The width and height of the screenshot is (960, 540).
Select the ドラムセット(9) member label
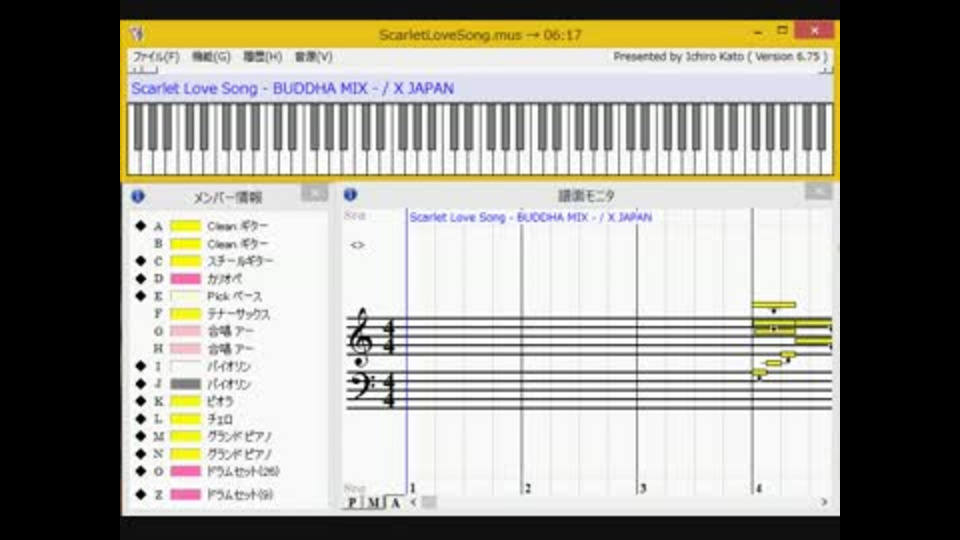click(x=240, y=494)
